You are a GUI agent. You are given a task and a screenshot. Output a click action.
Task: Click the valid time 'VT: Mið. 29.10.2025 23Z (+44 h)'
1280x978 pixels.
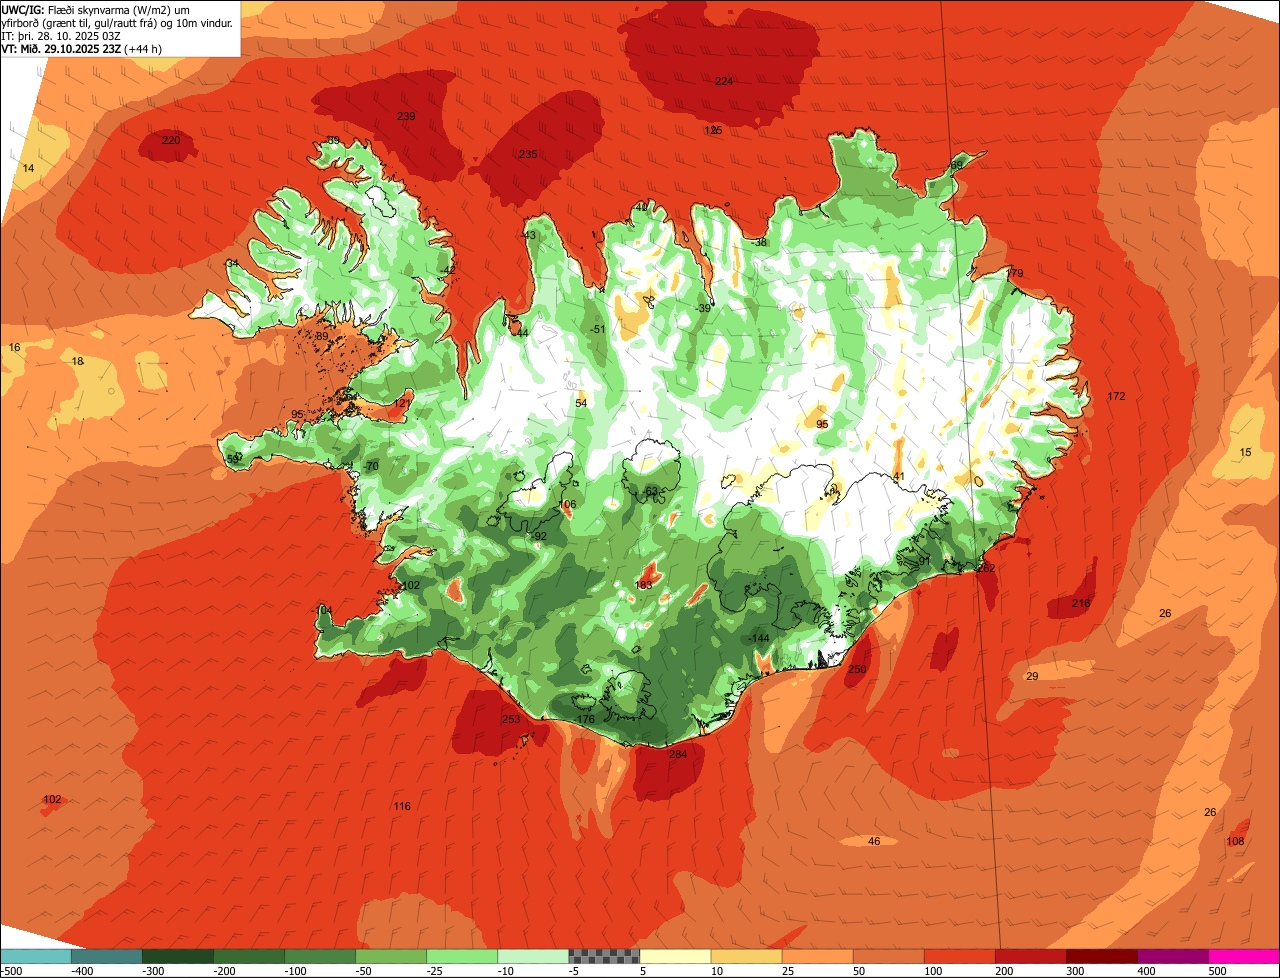(x=80, y=47)
